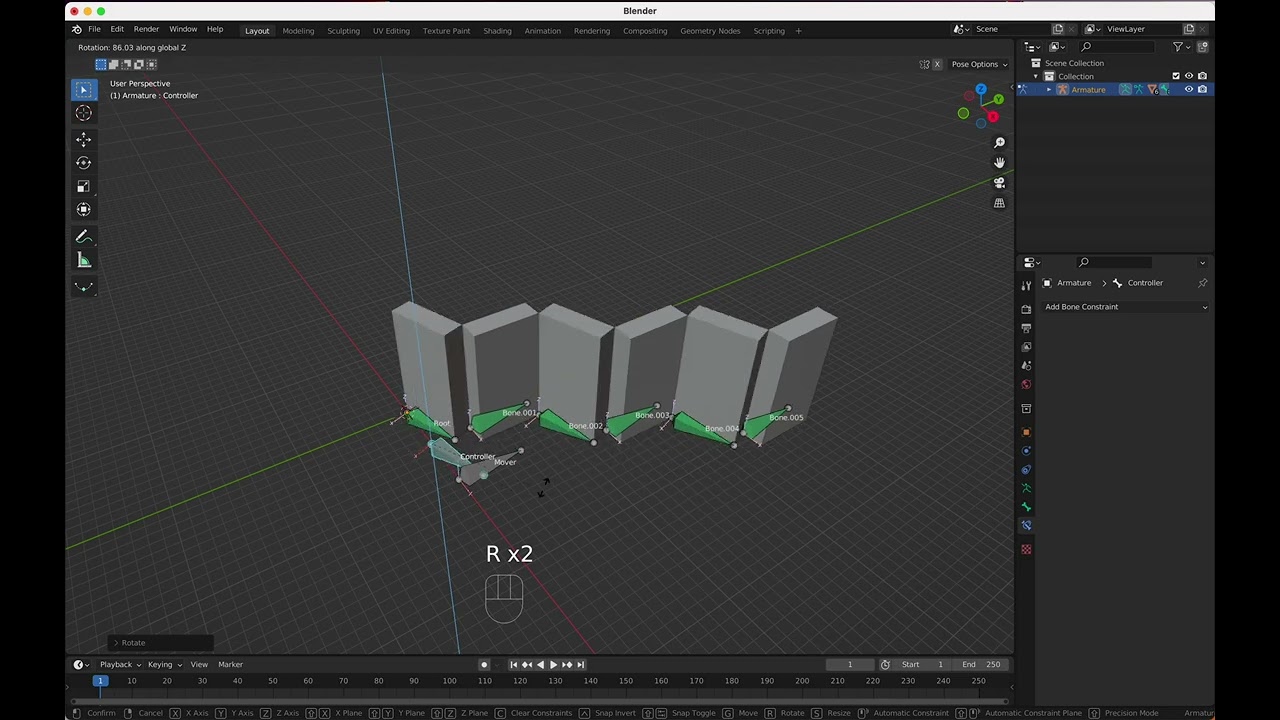Switch to the Geometry Nodes workspace tab

pos(710,31)
